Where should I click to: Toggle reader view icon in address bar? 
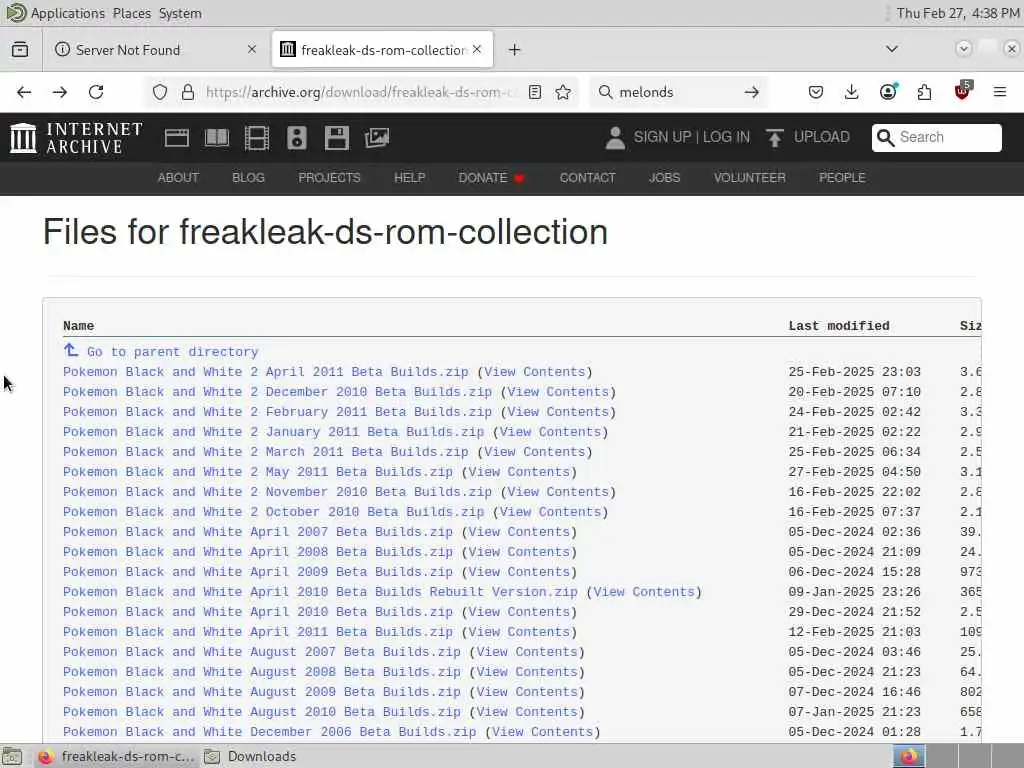pyautogui.click(x=535, y=92)
